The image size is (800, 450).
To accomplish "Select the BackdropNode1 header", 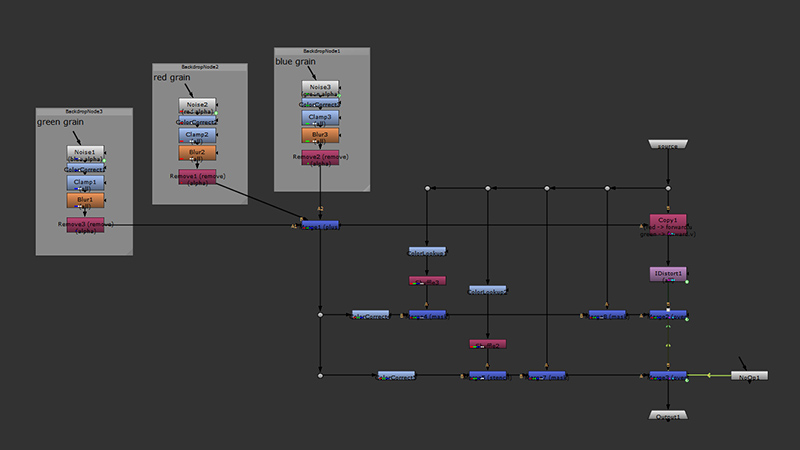I will (322, 50).
